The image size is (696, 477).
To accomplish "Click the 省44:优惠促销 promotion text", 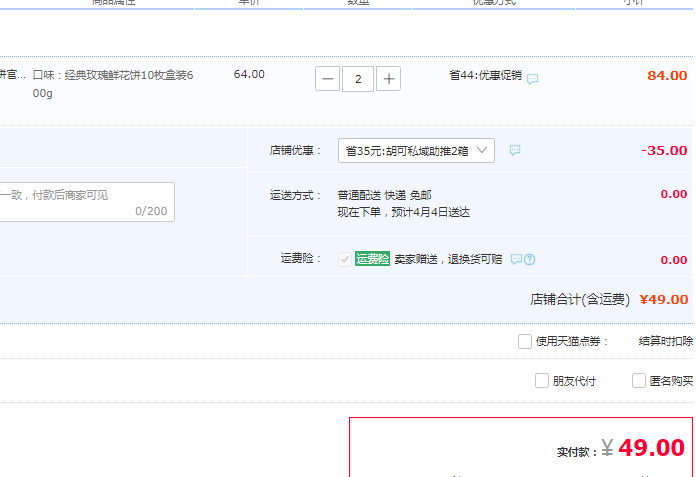I will (x=486, y=75).
